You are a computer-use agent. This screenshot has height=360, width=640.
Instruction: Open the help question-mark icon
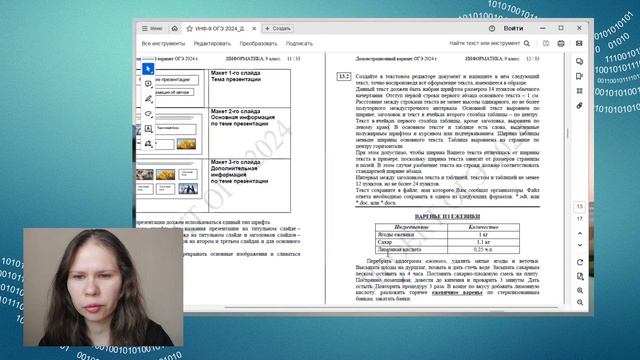492,29
